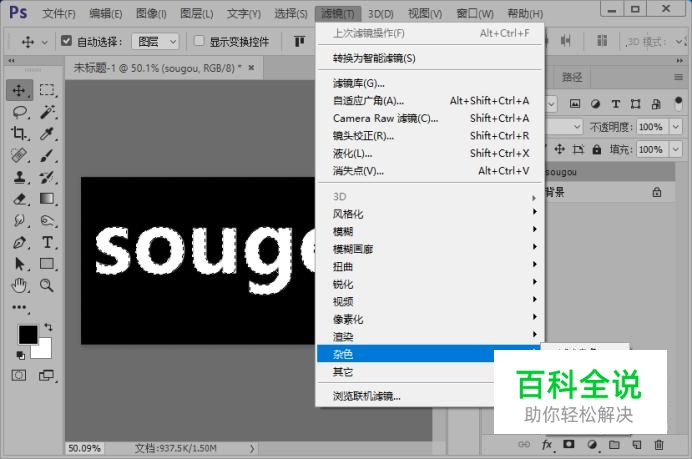Select the Clone Stamp tool
This screenshot has width=692, height=459.
coord(19,177)
